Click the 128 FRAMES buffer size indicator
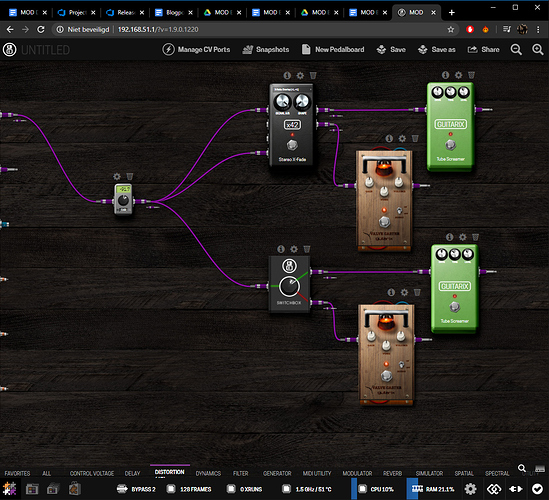 pos(189,489)
